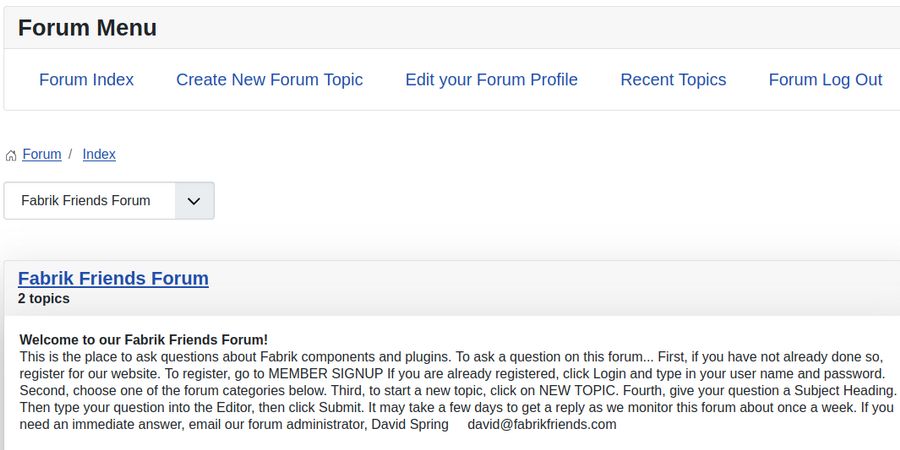Click the slash separator in the breadcrumb
The height and width of the screenshot is (450, 900).
(71, 154)
